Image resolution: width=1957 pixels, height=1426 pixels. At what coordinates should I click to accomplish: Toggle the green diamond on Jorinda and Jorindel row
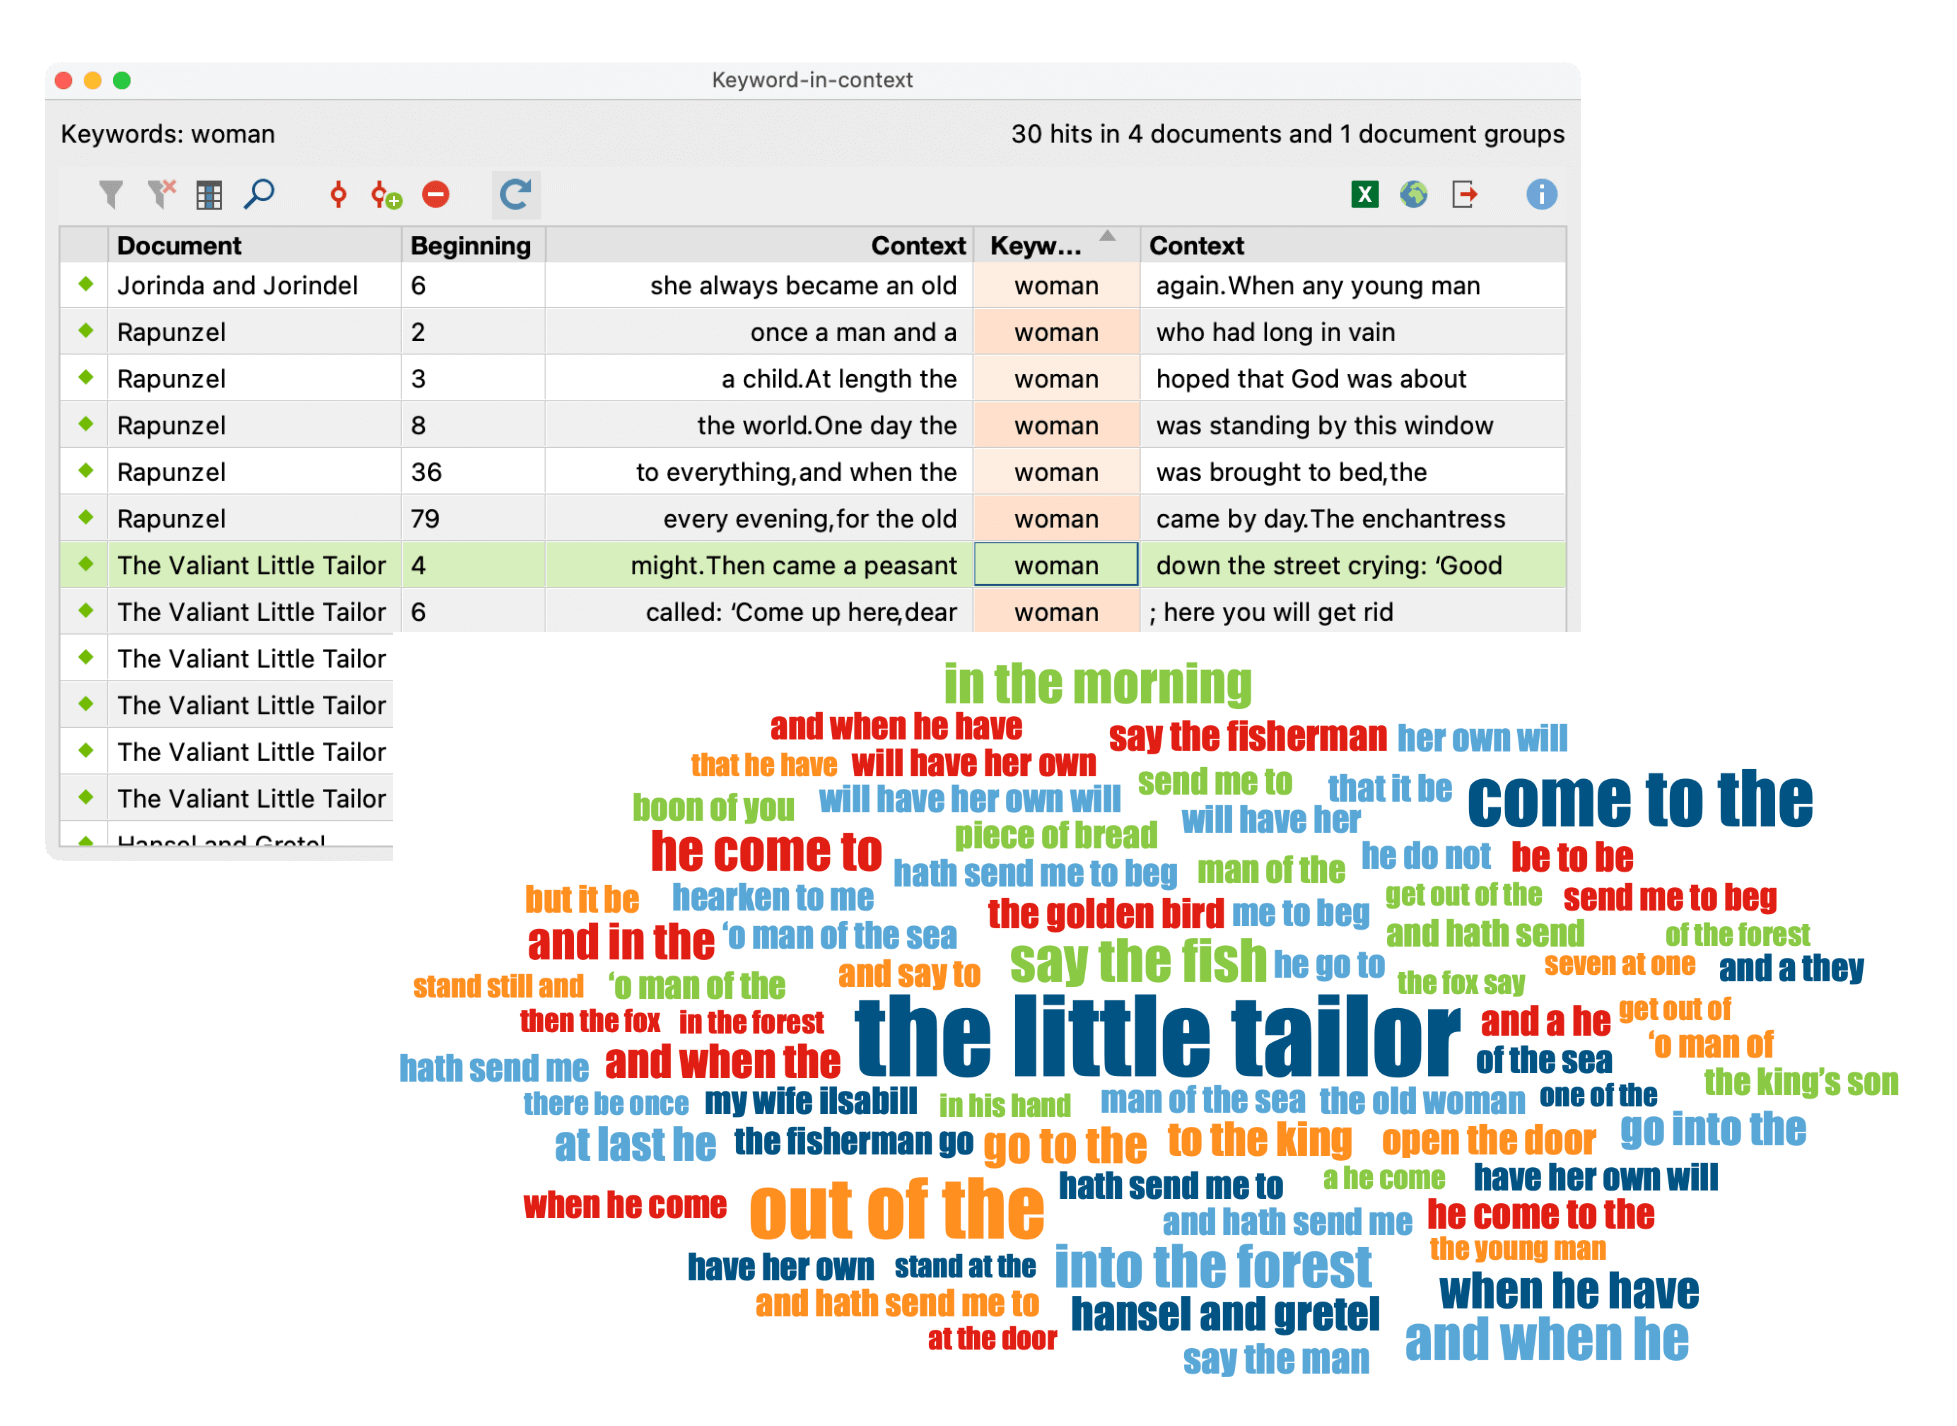pos(84,285)
